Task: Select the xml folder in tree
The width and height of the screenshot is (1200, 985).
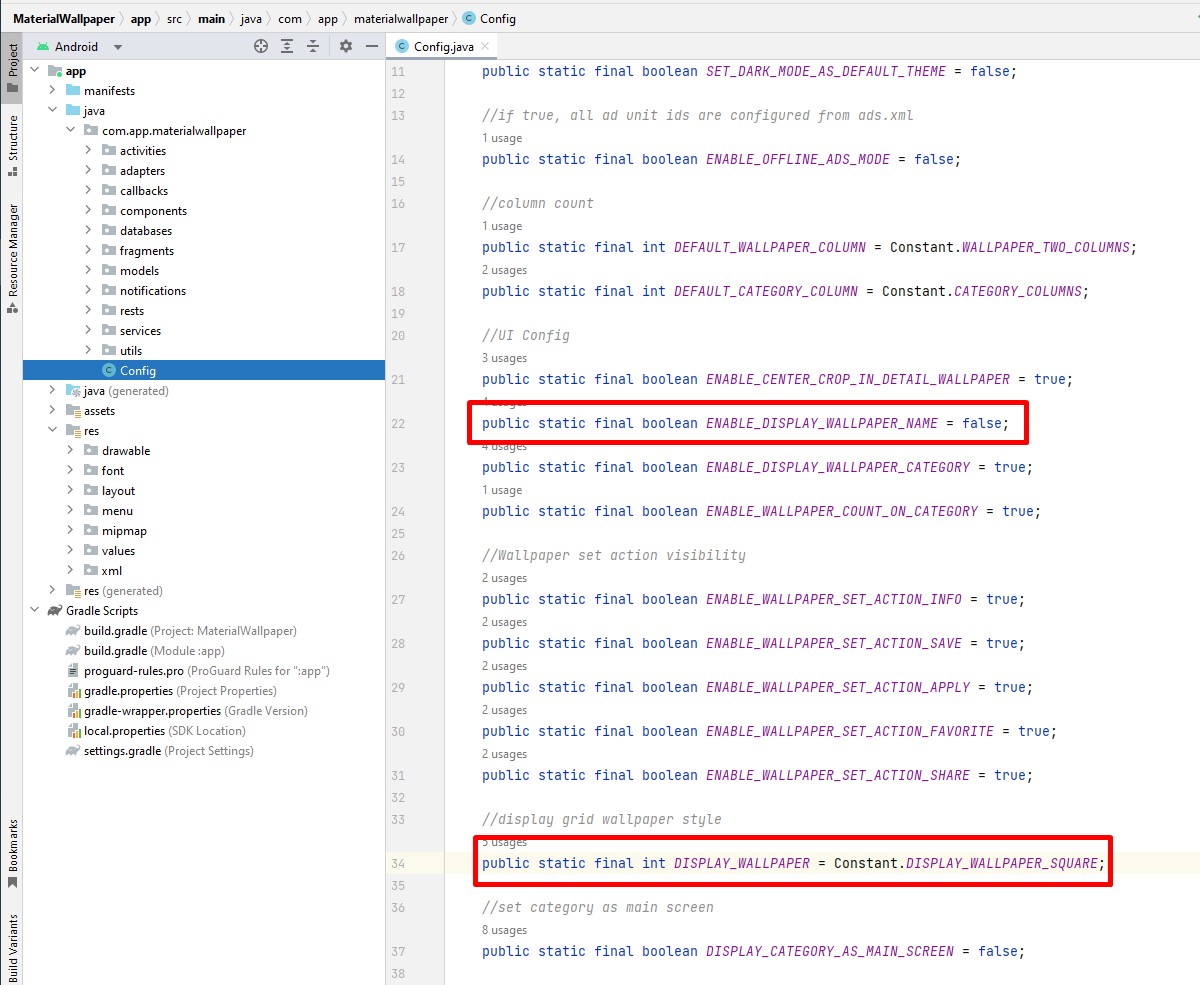Action: 112,571
